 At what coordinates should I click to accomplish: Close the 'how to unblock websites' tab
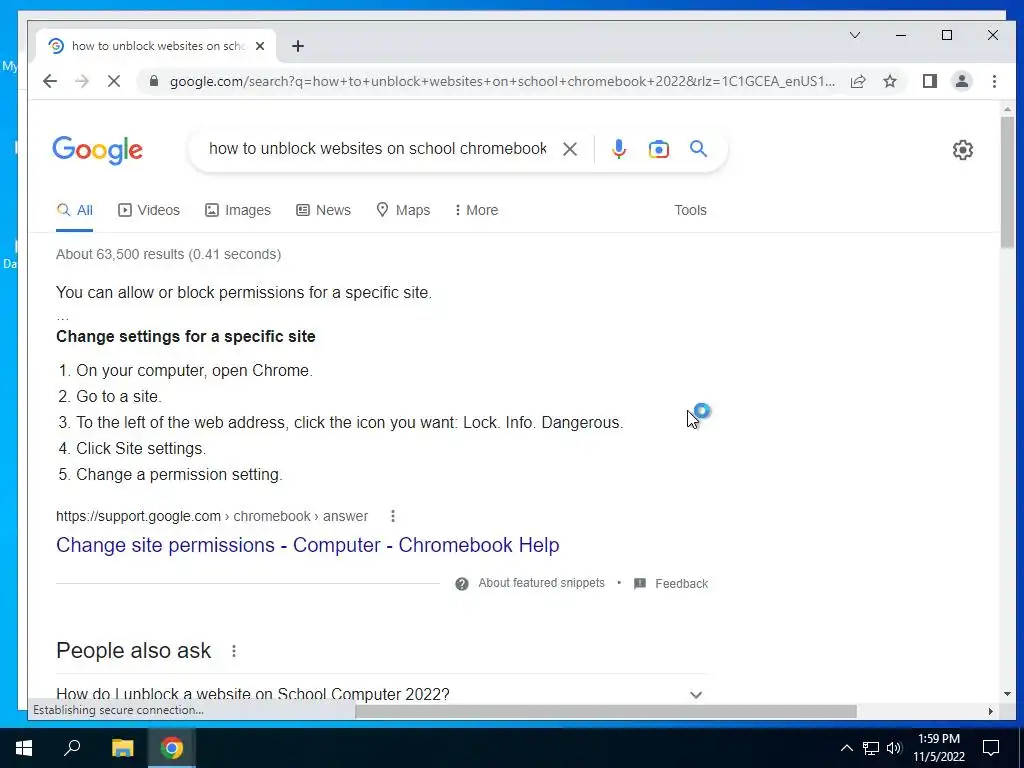click(x=260, y=46)
